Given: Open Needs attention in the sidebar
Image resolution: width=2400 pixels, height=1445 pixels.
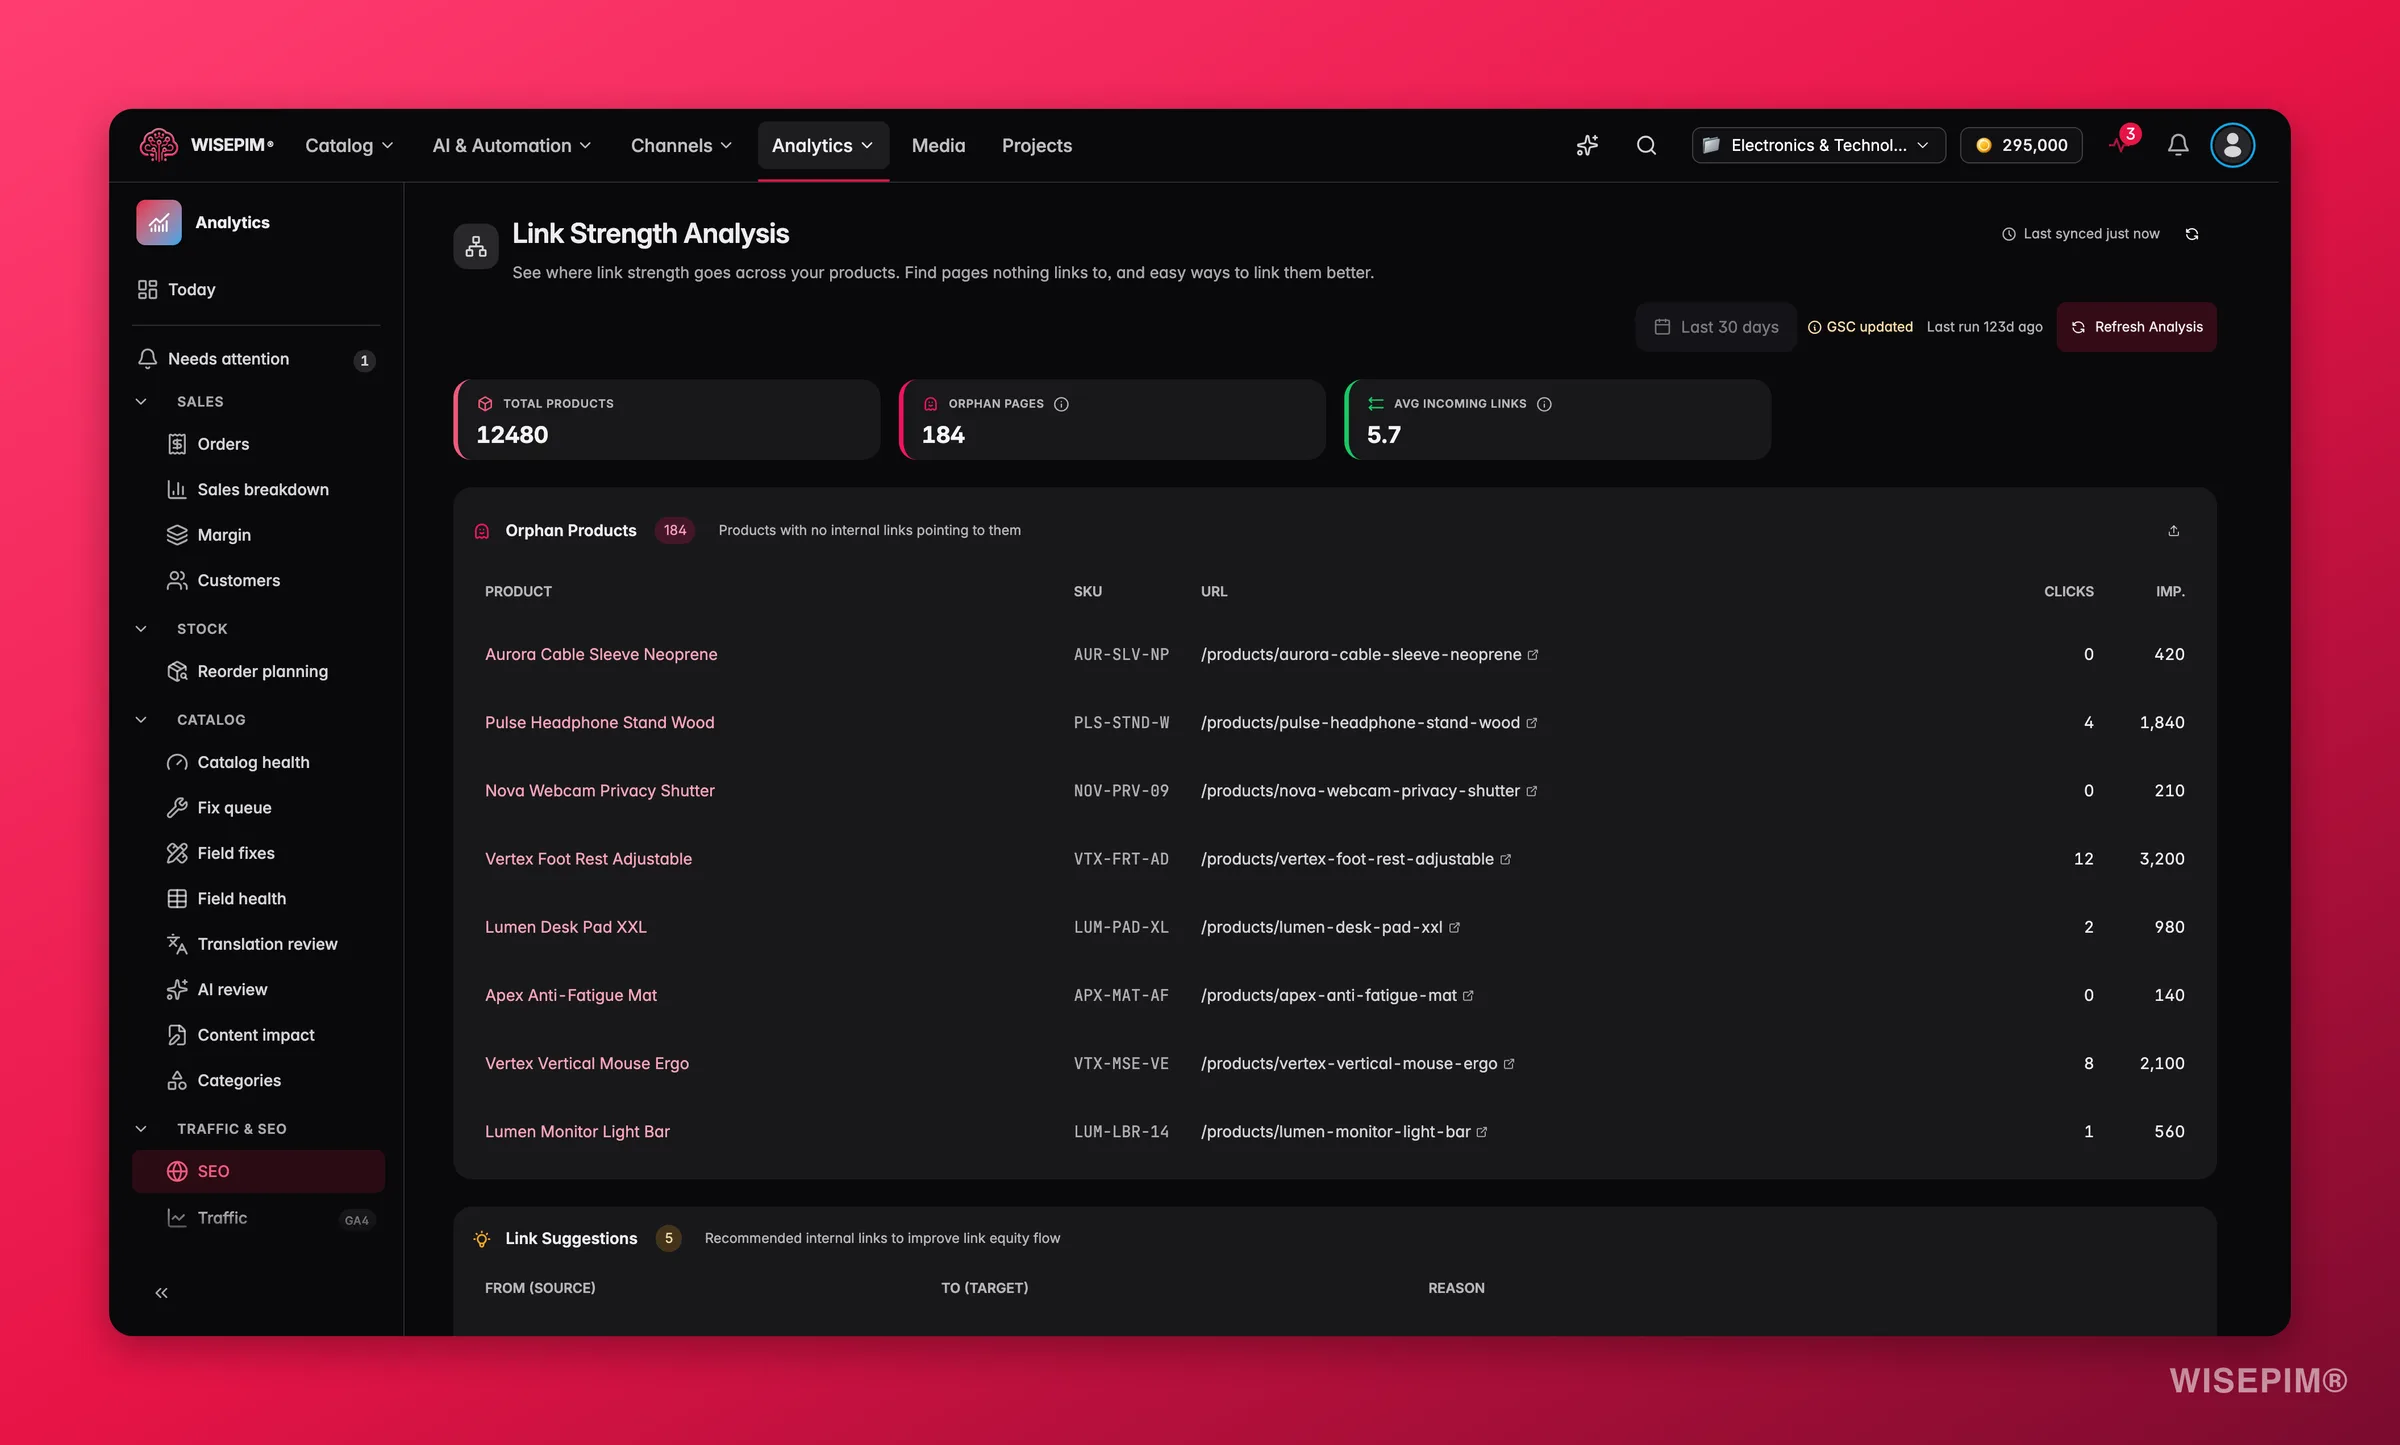Looking at the screenshot, I should 258,359.
